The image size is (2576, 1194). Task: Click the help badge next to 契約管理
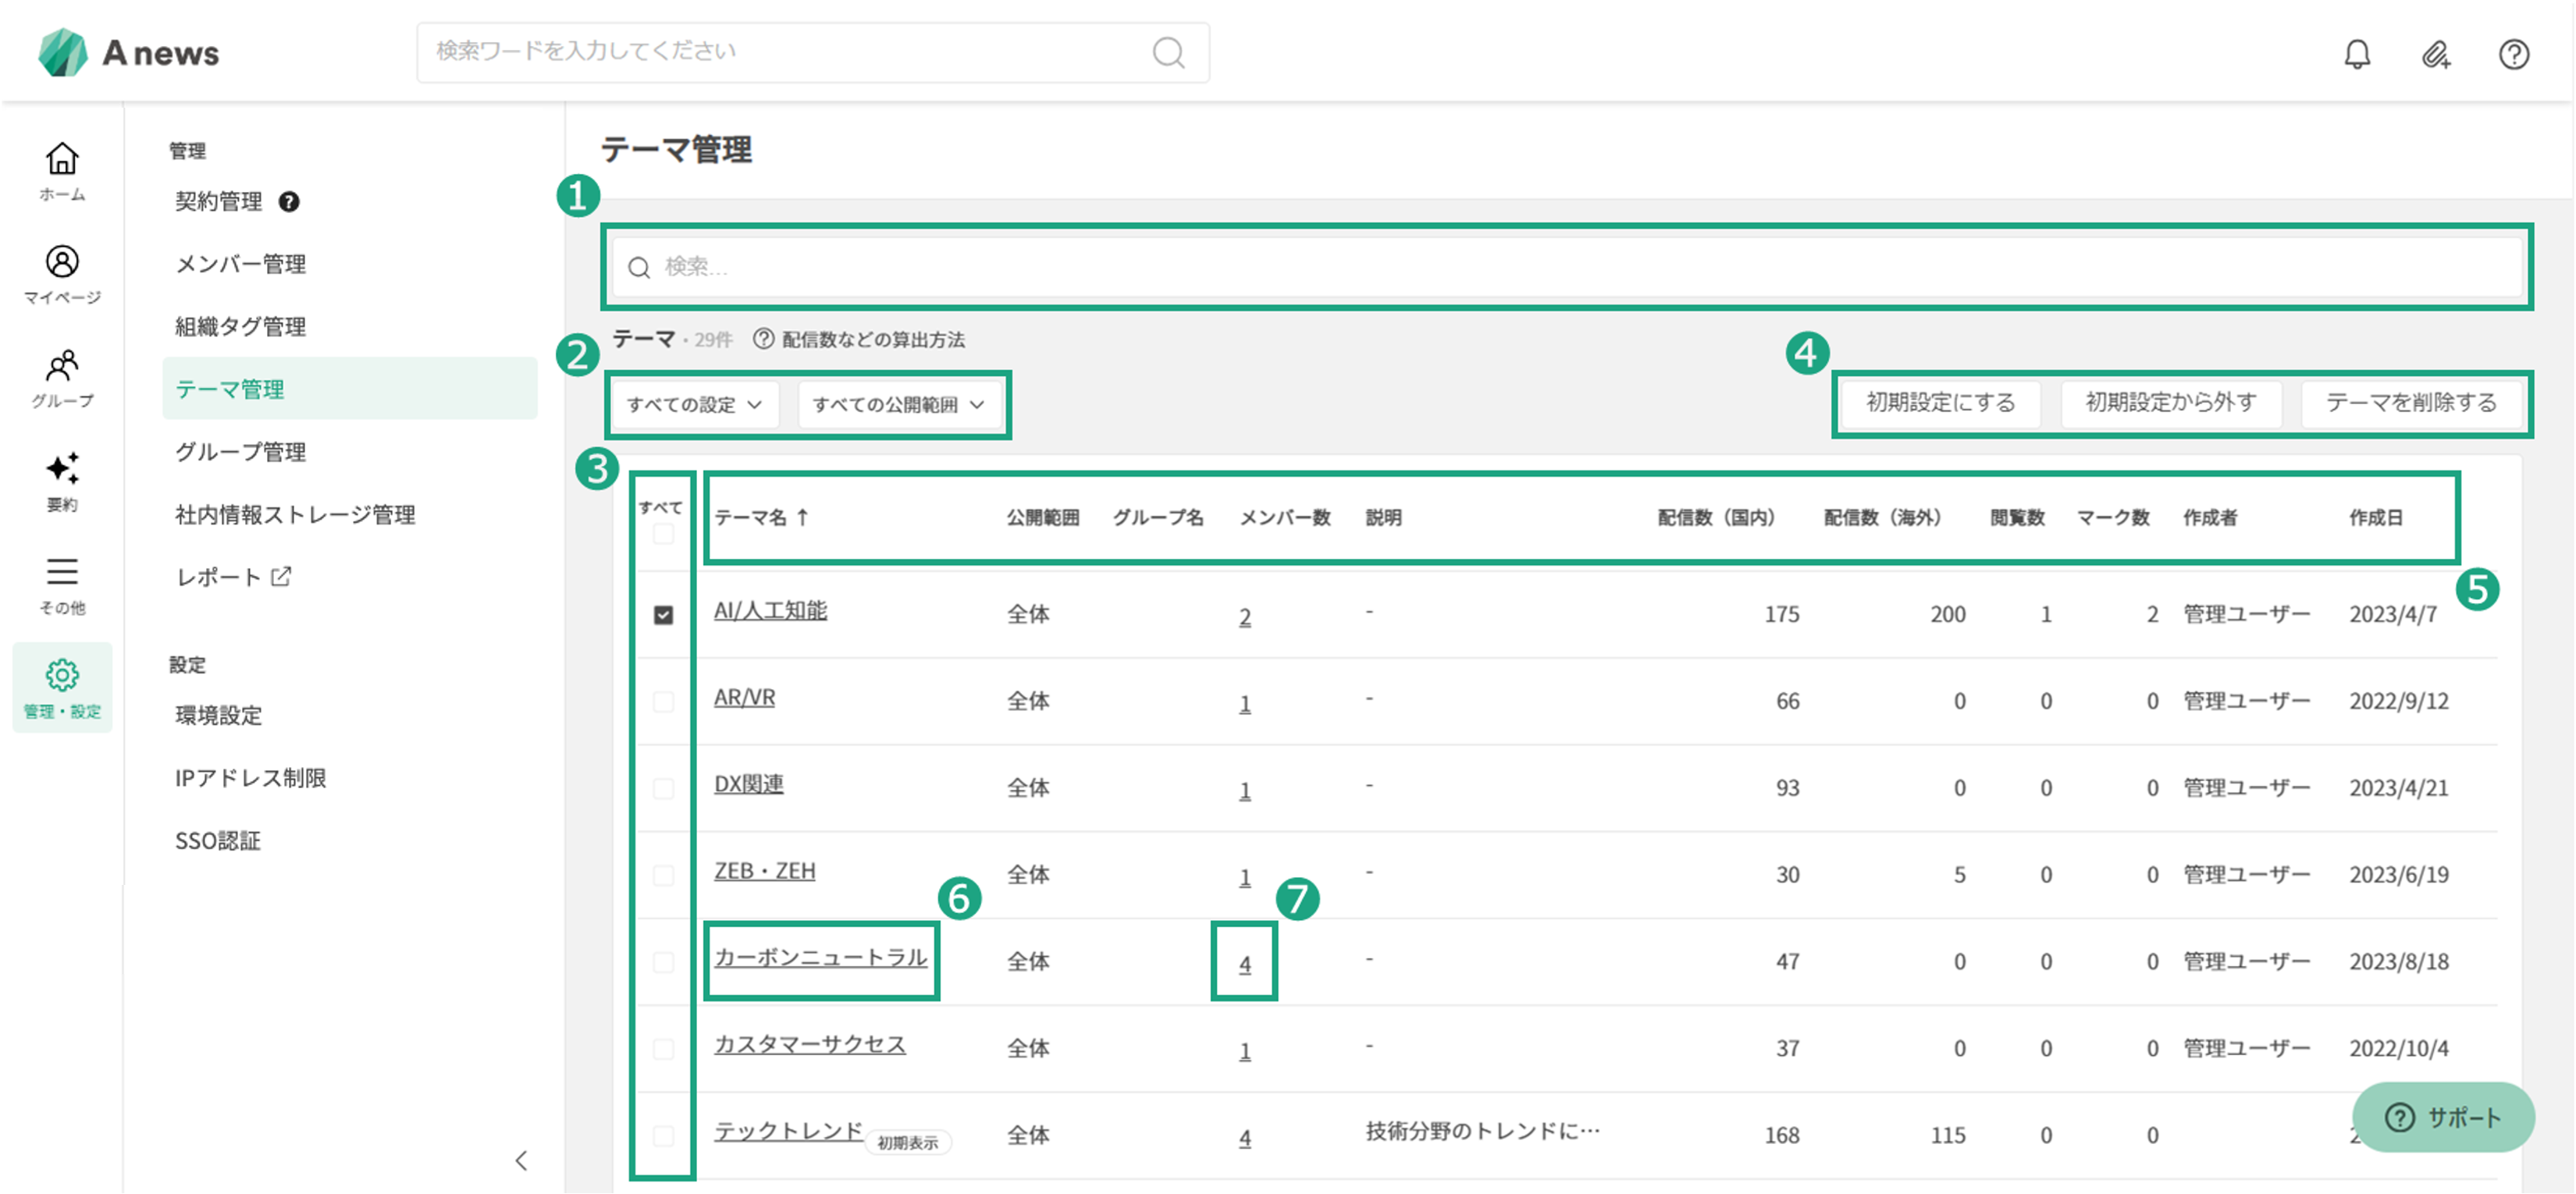pyautogui.click(x=289, y=202)
